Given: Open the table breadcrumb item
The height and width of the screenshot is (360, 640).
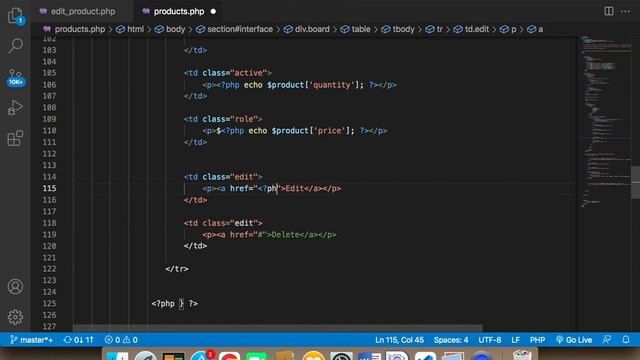Looking at the screenshot, I should coord(356,29).
